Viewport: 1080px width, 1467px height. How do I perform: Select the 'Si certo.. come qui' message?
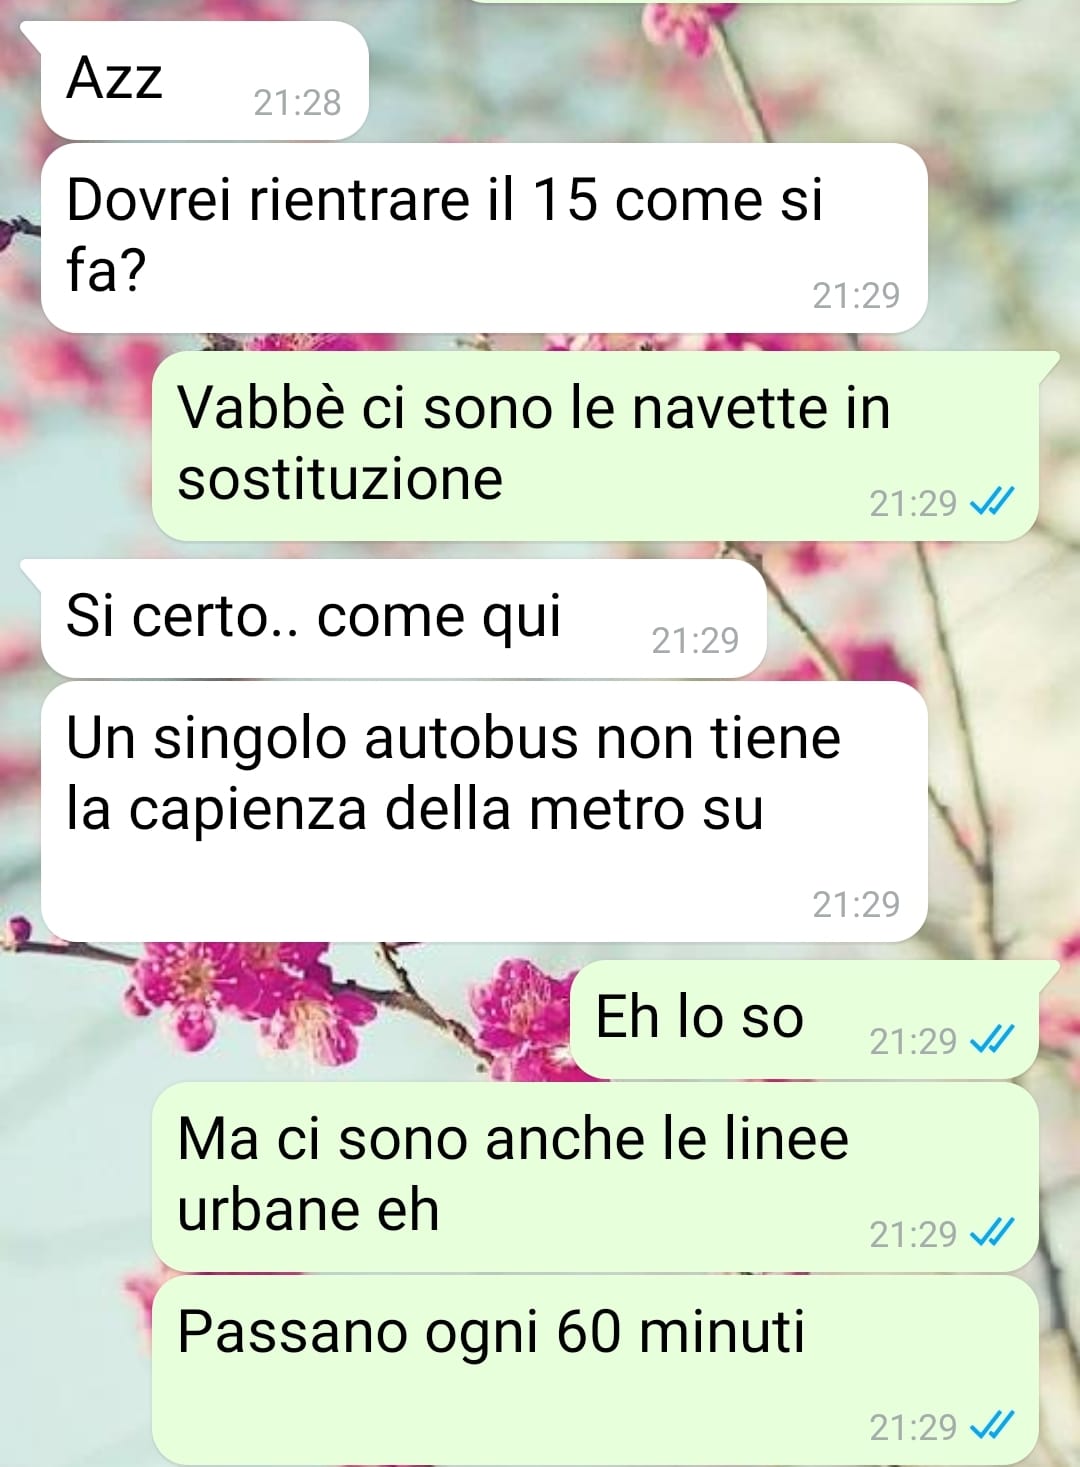click(x=403, y=618)
